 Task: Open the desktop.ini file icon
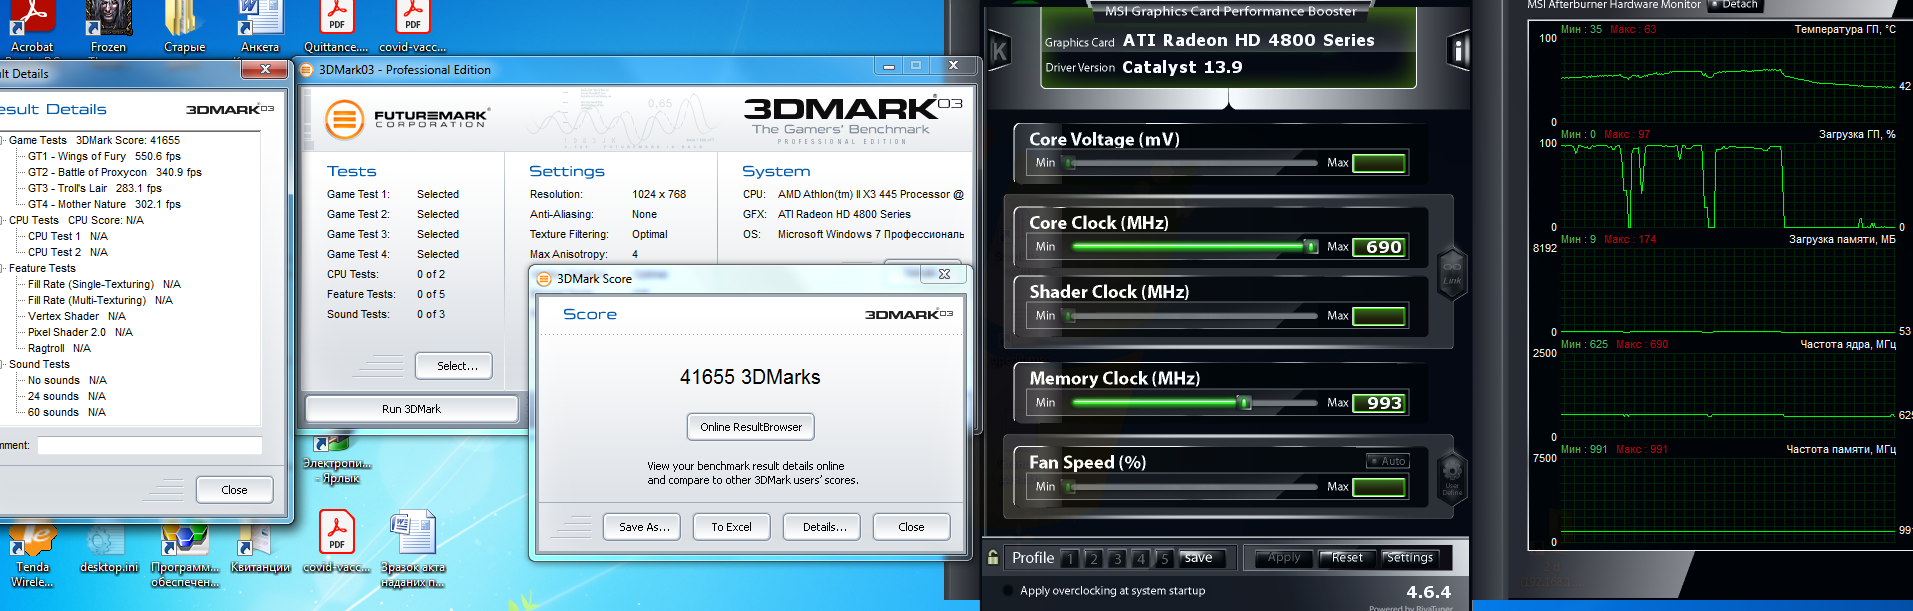pos(108,548)
